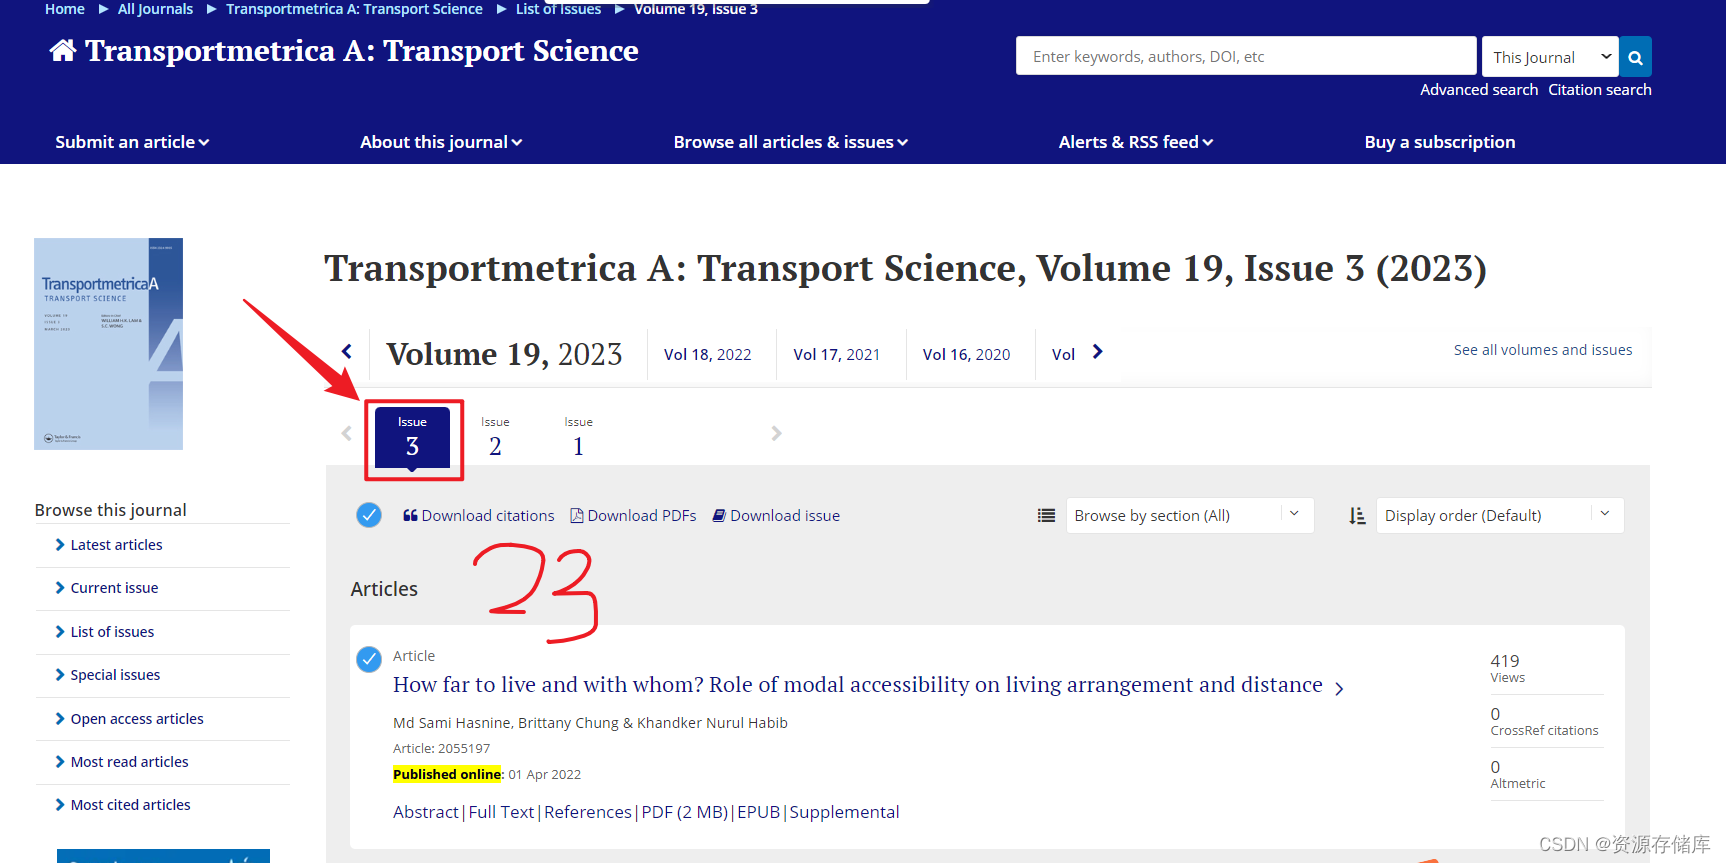Open the journal home icon beside title
This screenshot has width=1726, height=863.
point(61,49)
